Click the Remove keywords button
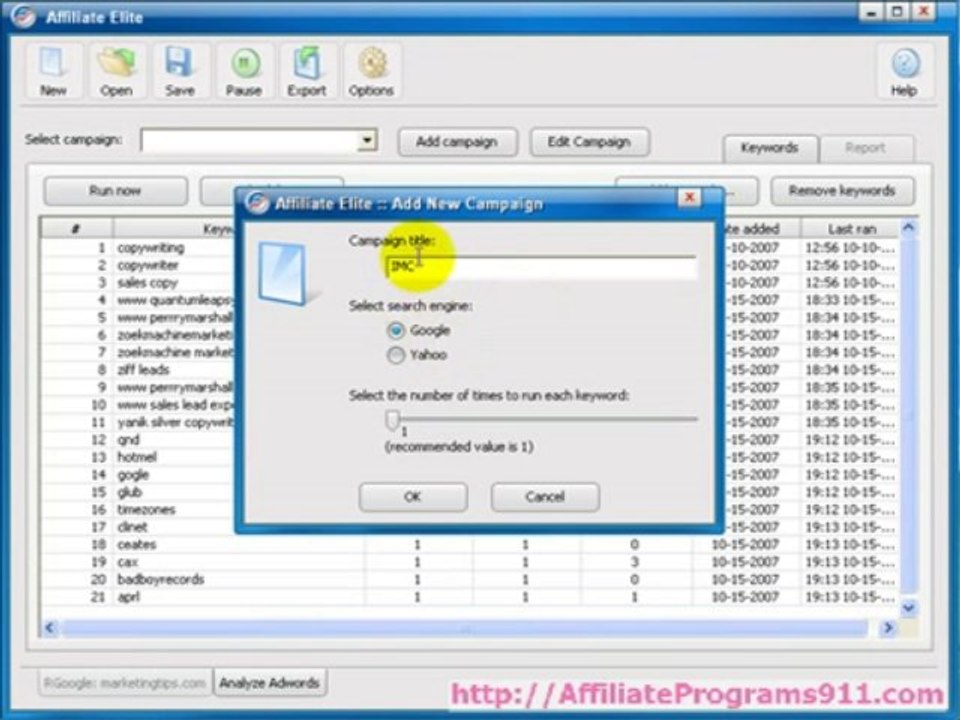960x720 pixels. [x=842, y=191]
